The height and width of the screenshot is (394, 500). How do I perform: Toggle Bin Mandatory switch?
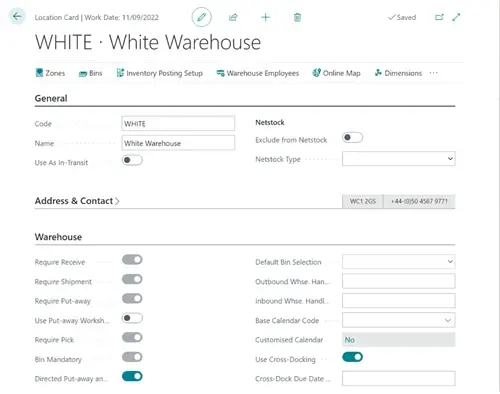point(132,357)
